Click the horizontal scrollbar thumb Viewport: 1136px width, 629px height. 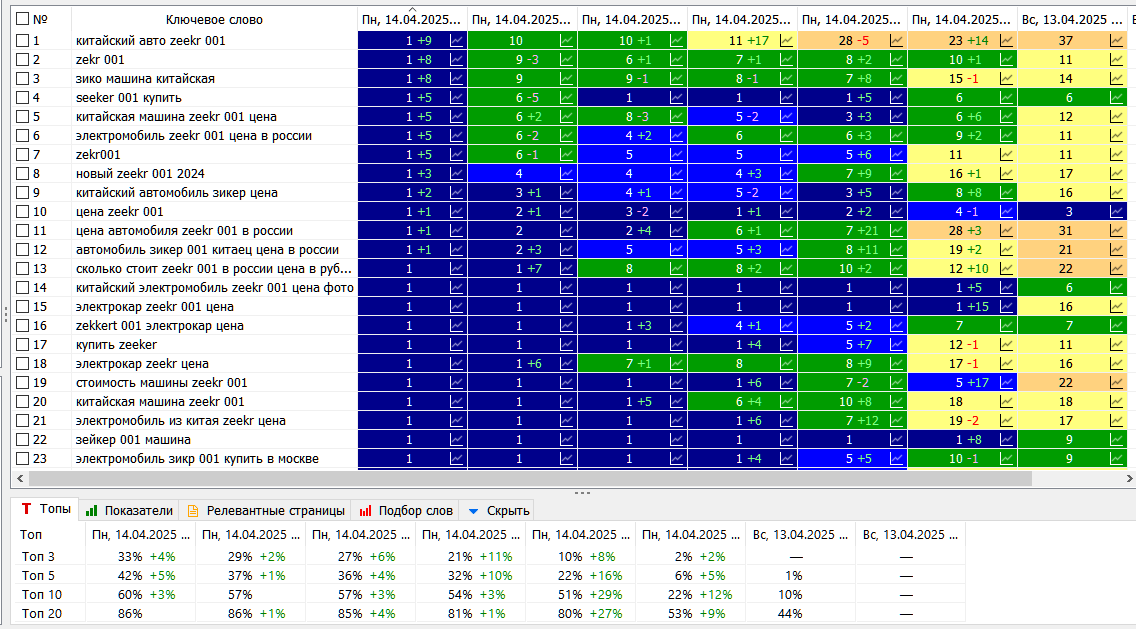(x=530, y=478)
